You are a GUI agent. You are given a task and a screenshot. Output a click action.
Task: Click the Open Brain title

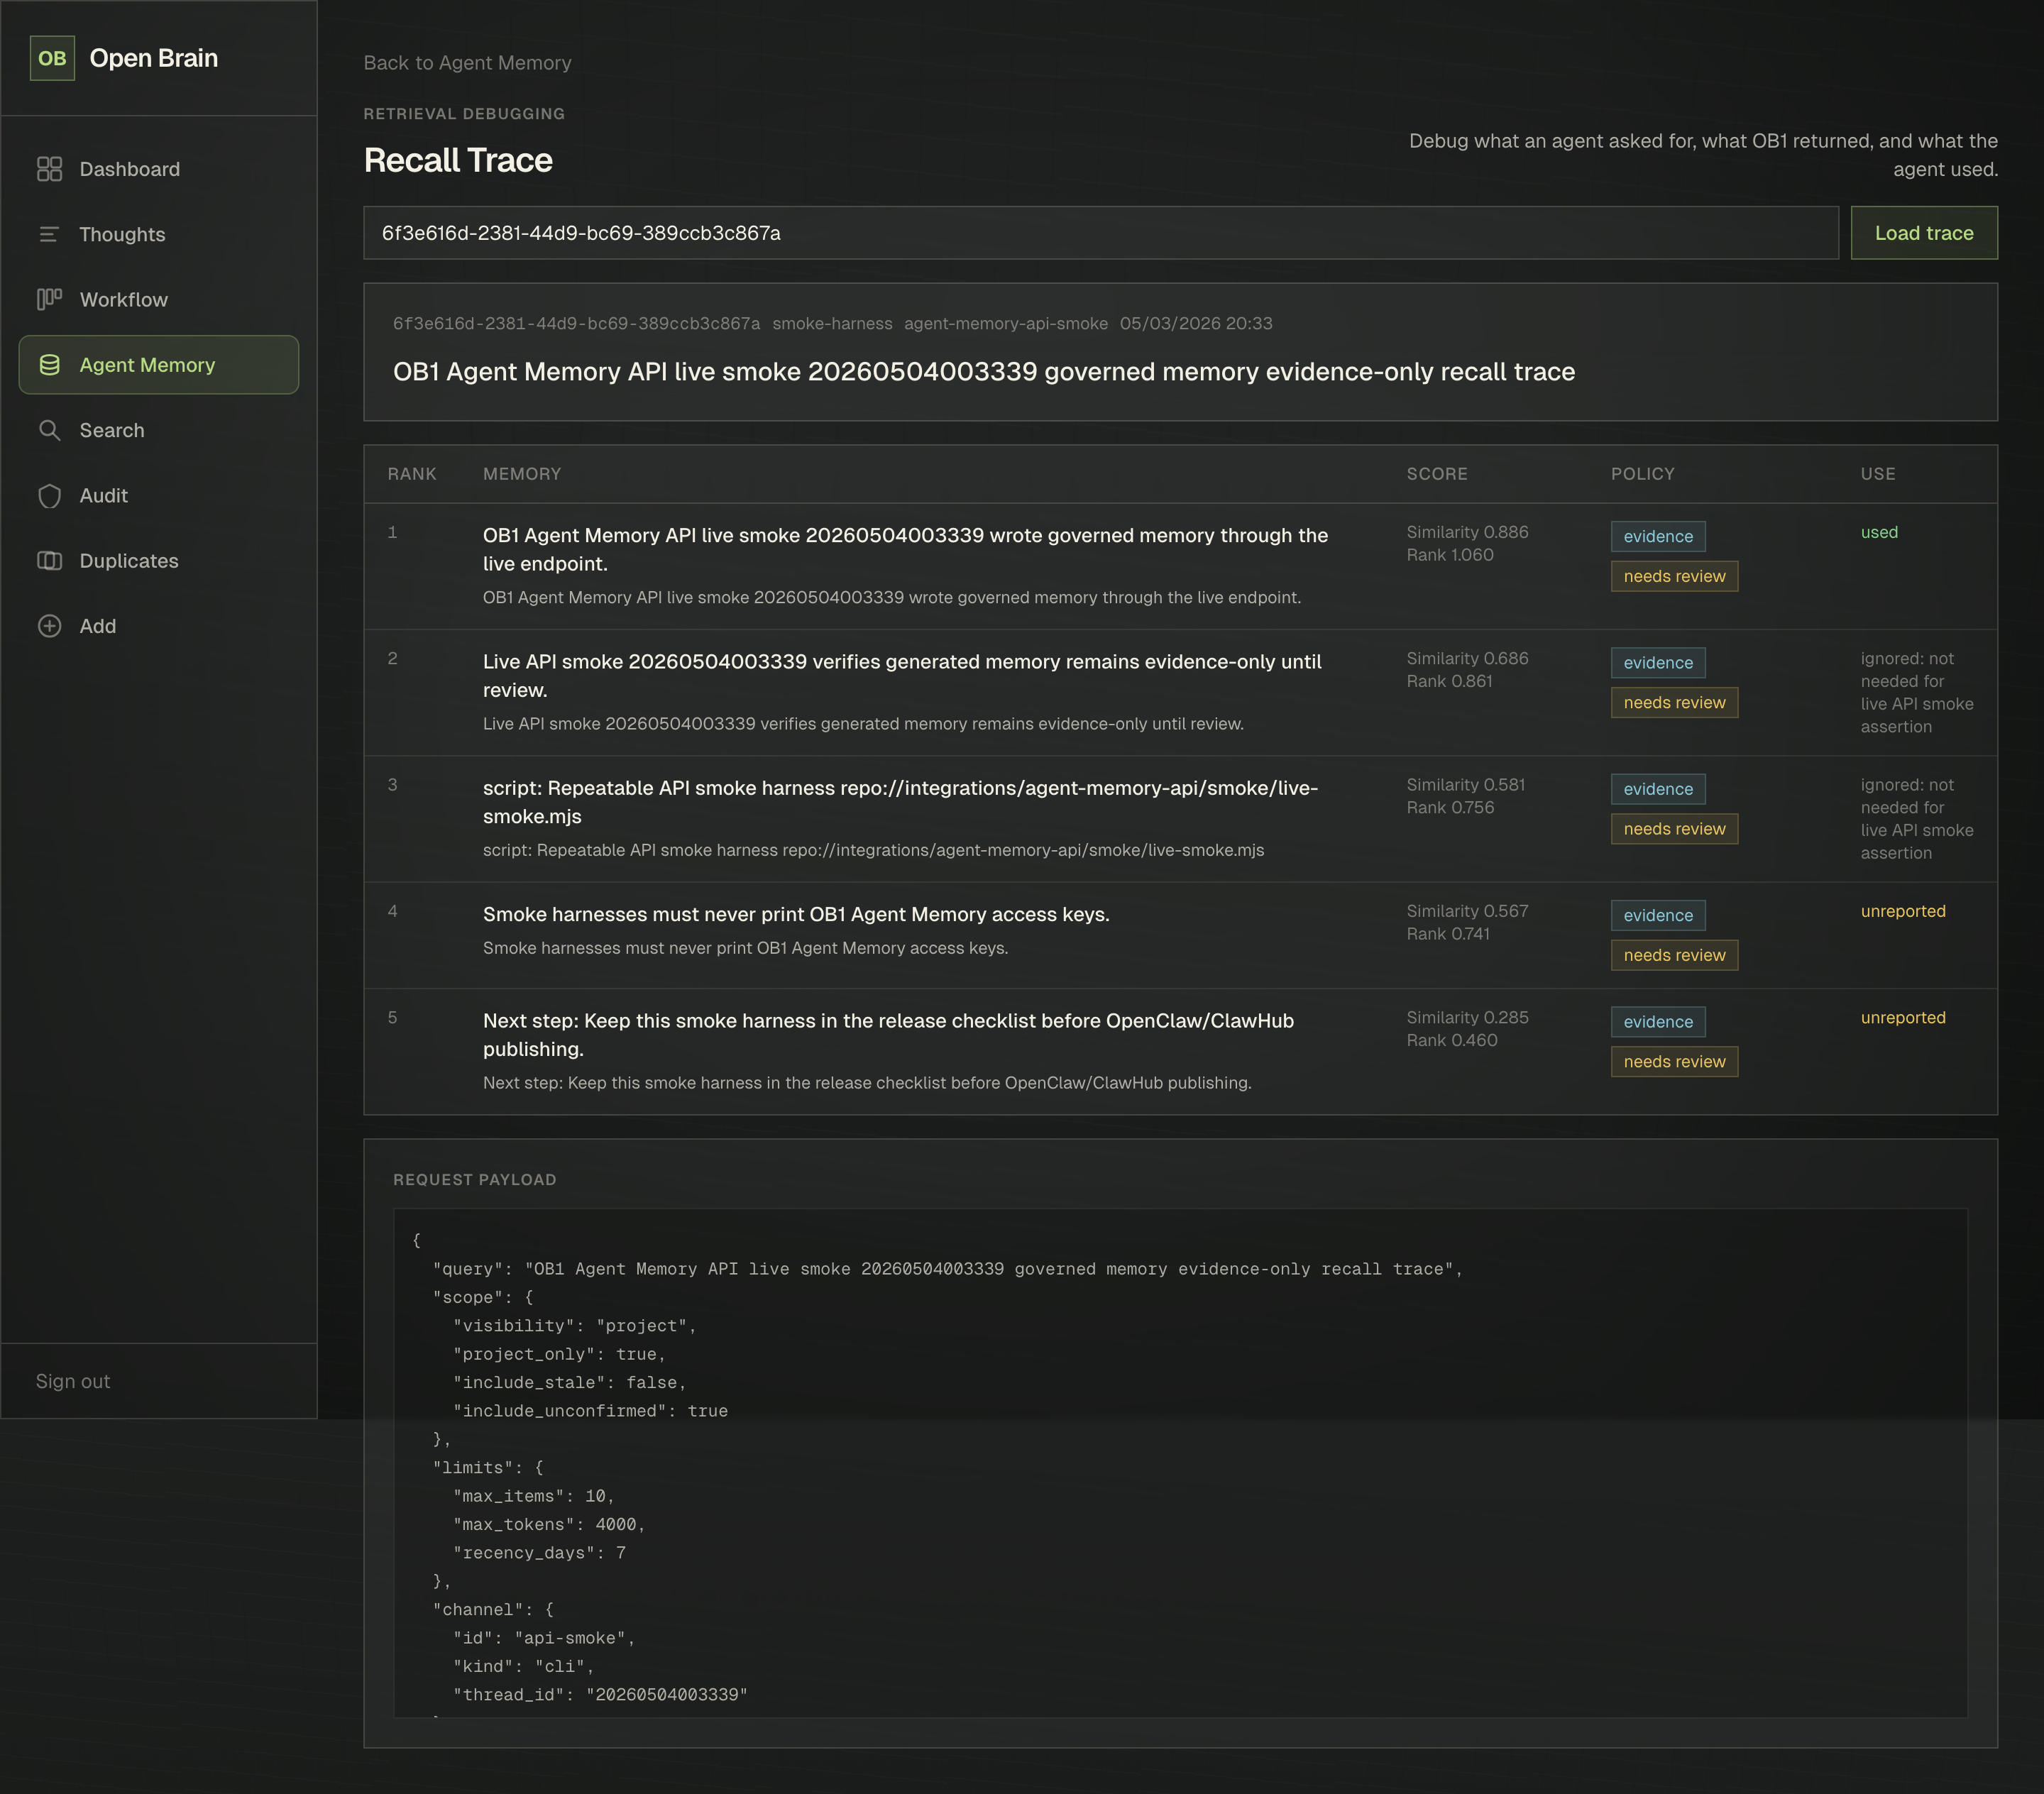[154, 58]
